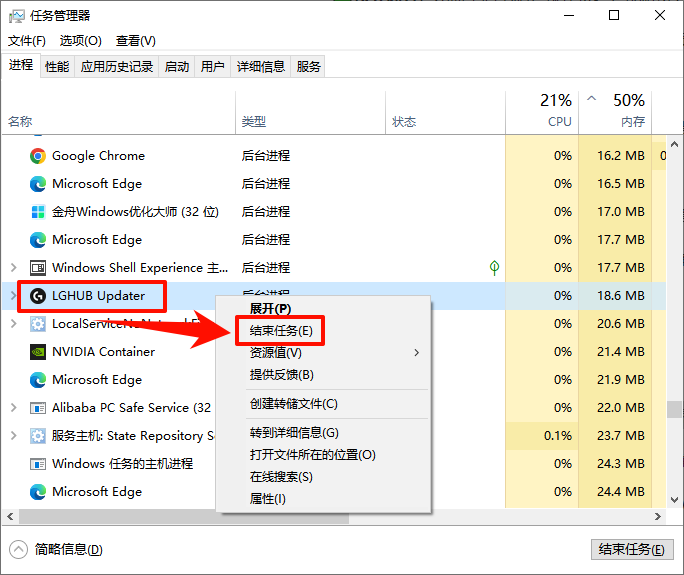
Task: Click the 金舟Windows优化大师 process icon
Action: pyautogui.click(x=38, y=212)
